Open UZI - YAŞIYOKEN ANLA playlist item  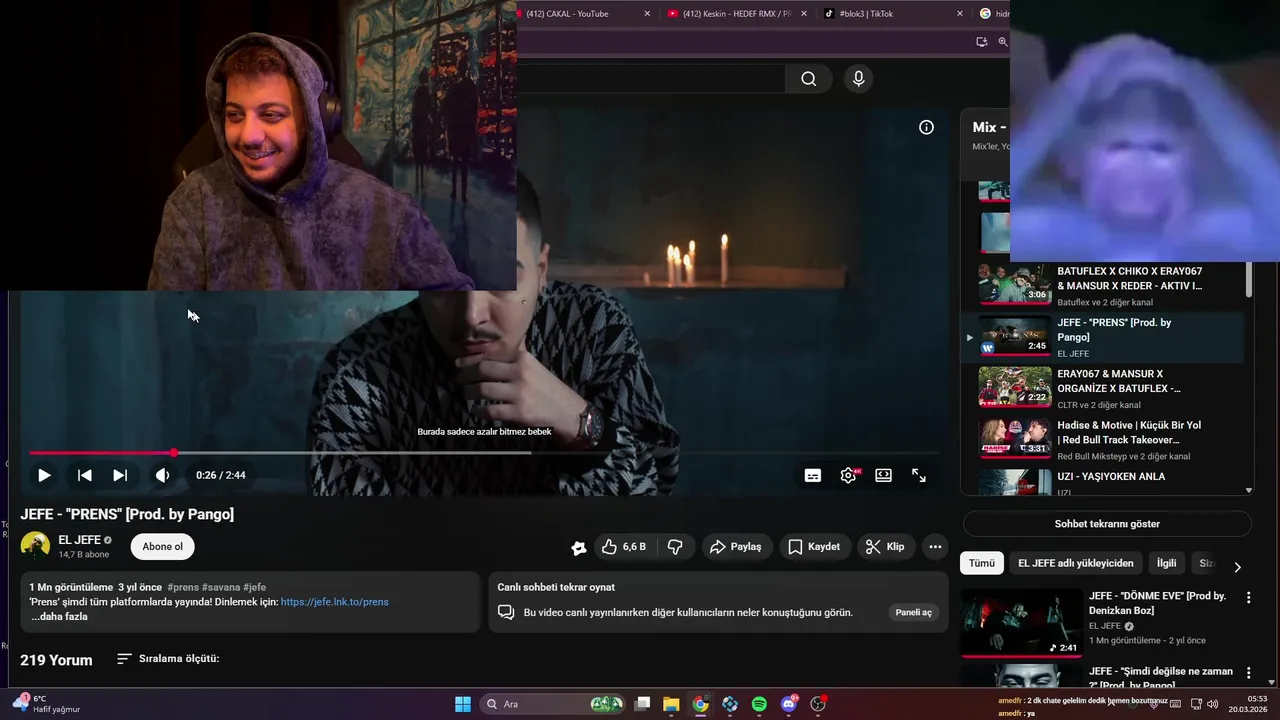point(1104,481)
